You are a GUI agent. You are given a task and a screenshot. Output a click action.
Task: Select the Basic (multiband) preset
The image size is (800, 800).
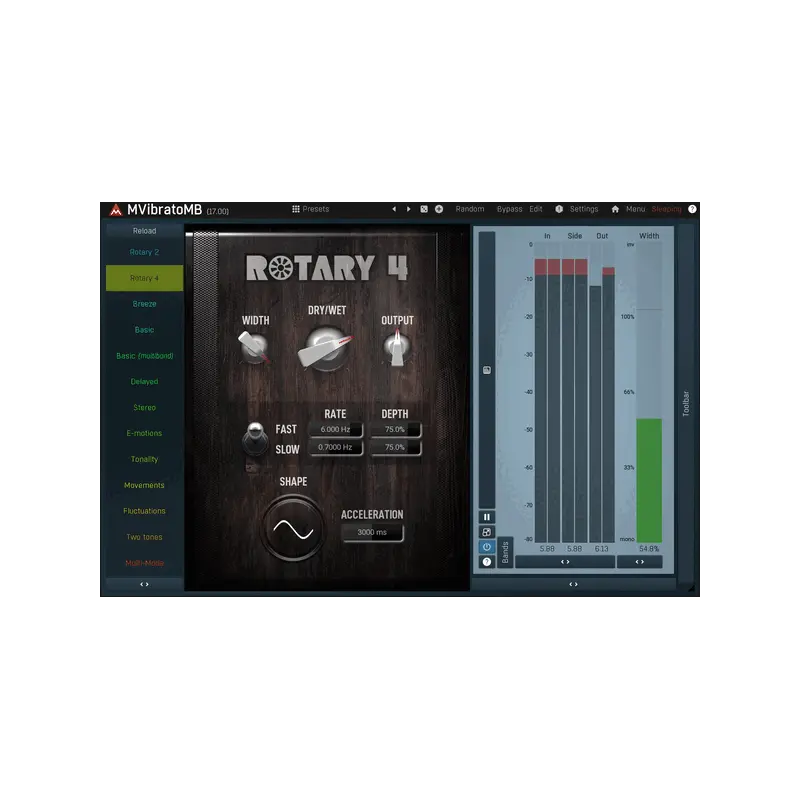(x=144, y=356)
